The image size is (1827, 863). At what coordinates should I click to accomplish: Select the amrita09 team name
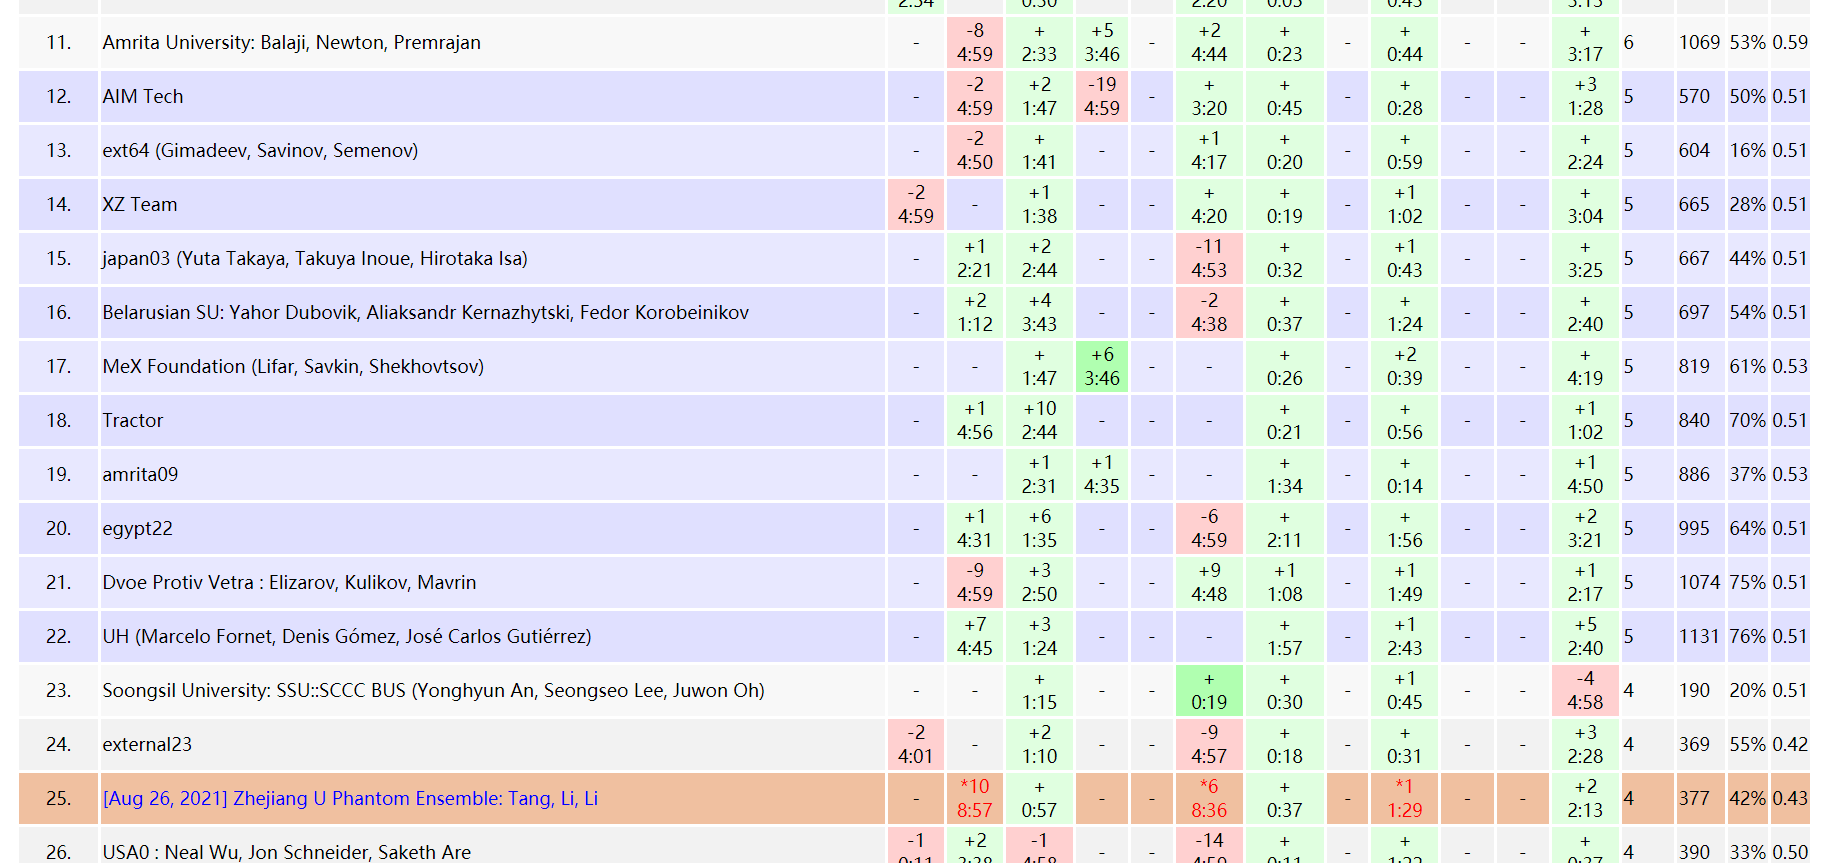point(140,475)
